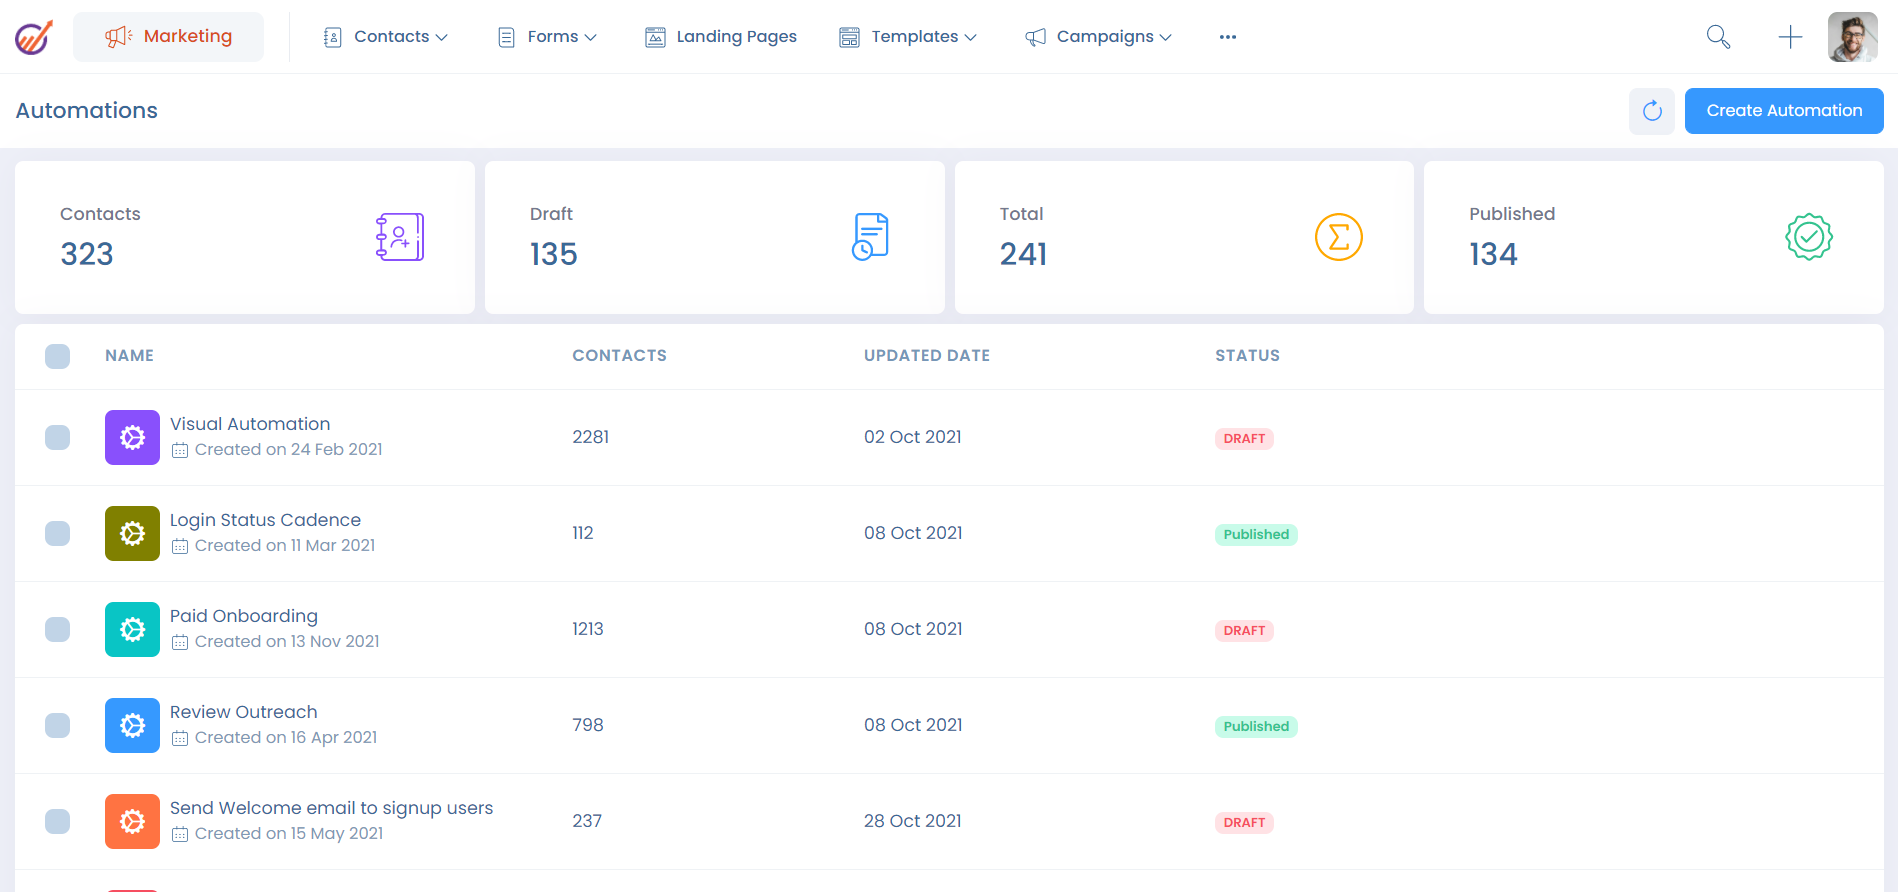Click the CONTACTS column header
The width and height of the screenshot is (1898, 892).
tap(619, 356)
